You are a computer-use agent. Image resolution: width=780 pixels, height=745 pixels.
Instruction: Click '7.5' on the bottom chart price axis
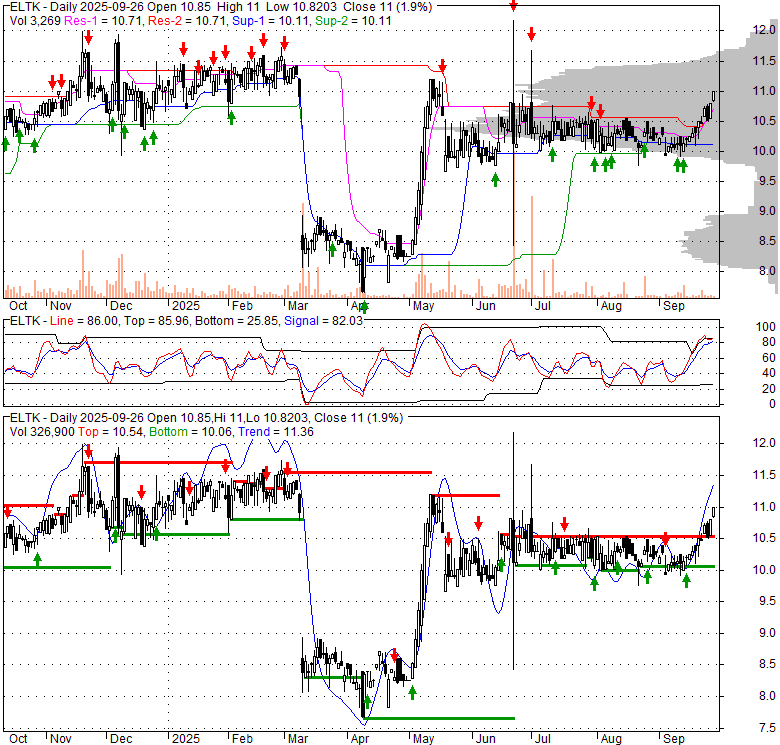click(x=767, y=728)
